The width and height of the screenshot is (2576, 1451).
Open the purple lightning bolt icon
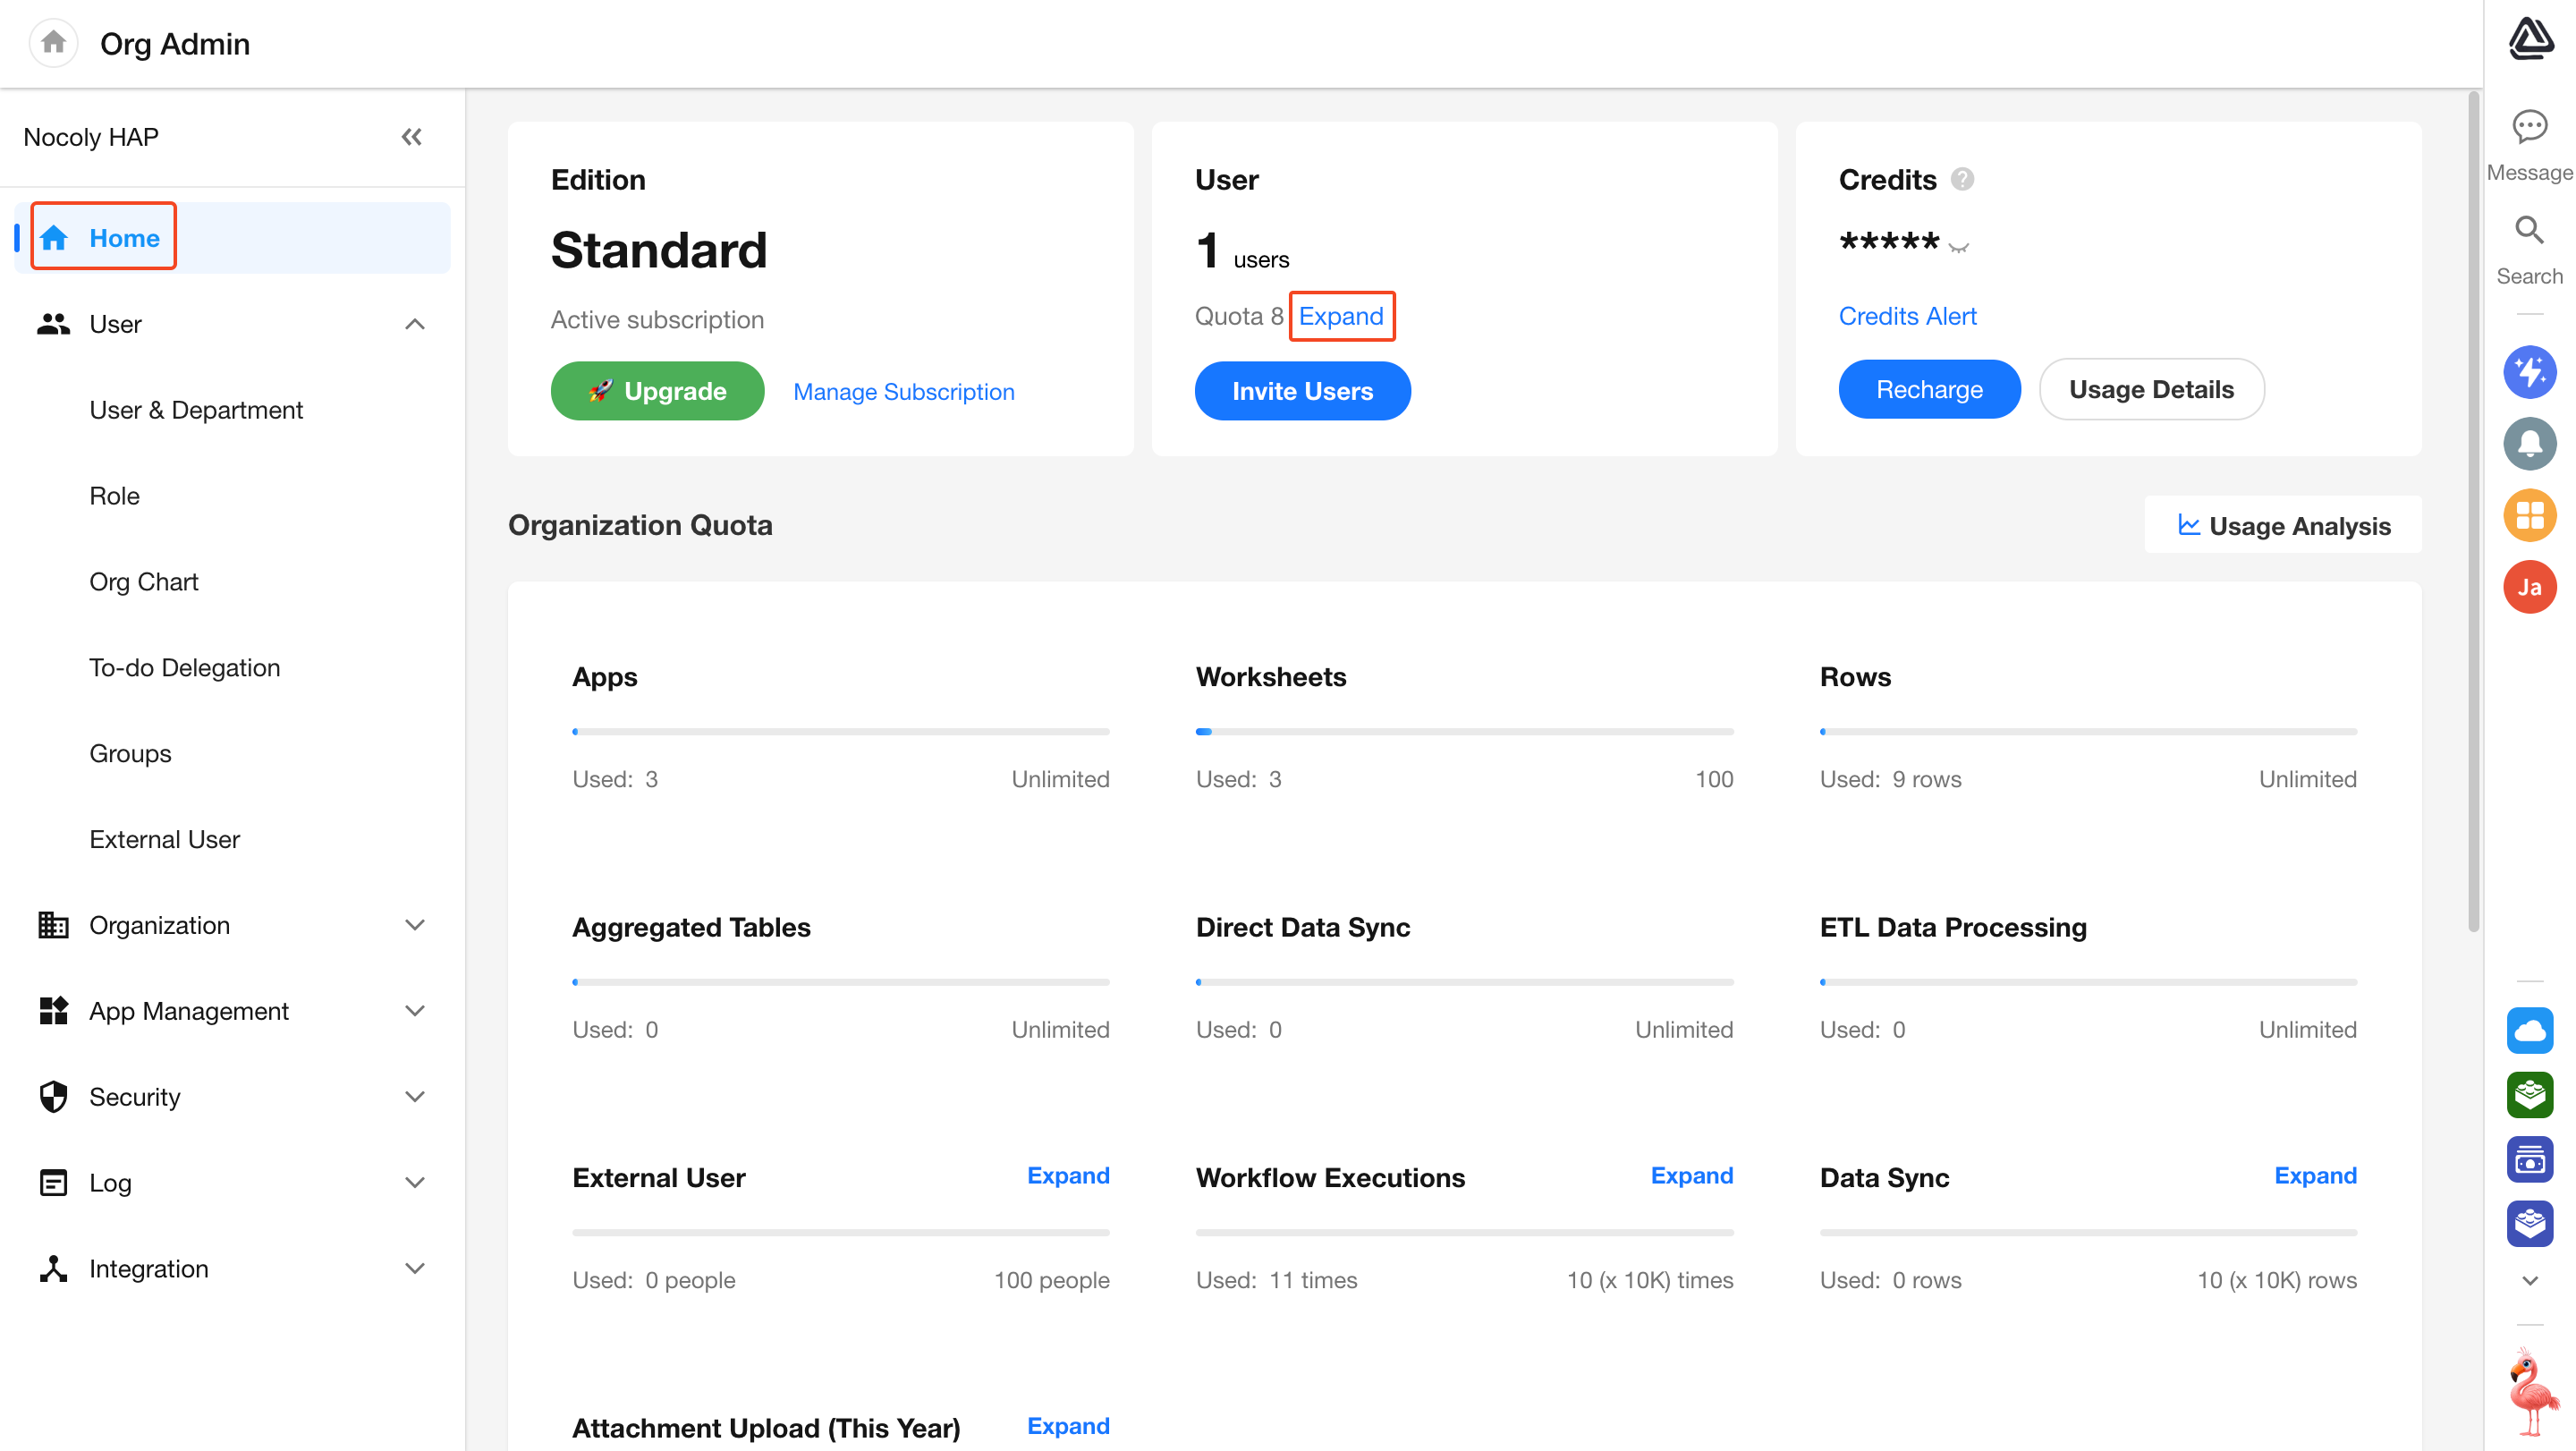[2529, 373]
